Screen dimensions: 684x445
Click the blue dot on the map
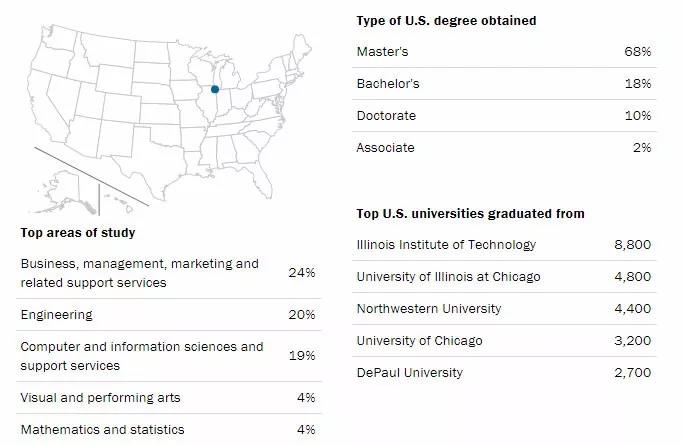click(x=214, y=89)
